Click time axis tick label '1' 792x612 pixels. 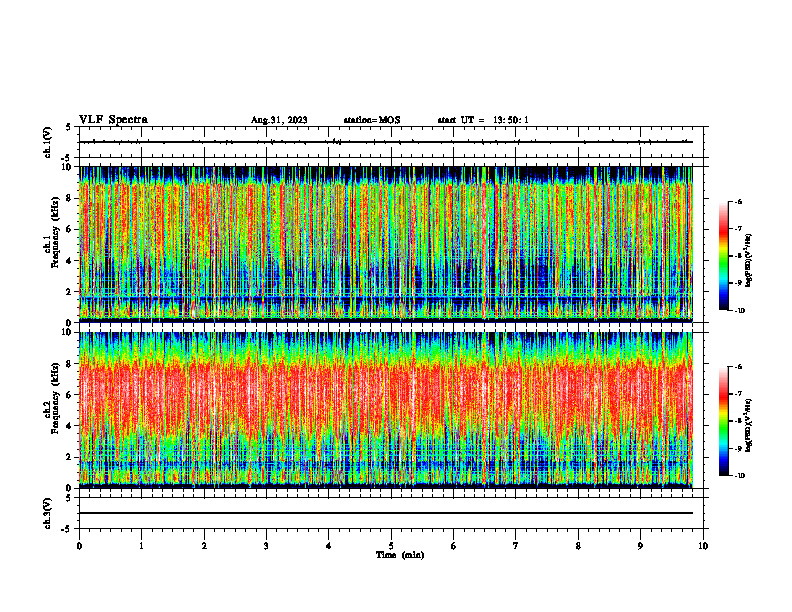click(141, 546)
